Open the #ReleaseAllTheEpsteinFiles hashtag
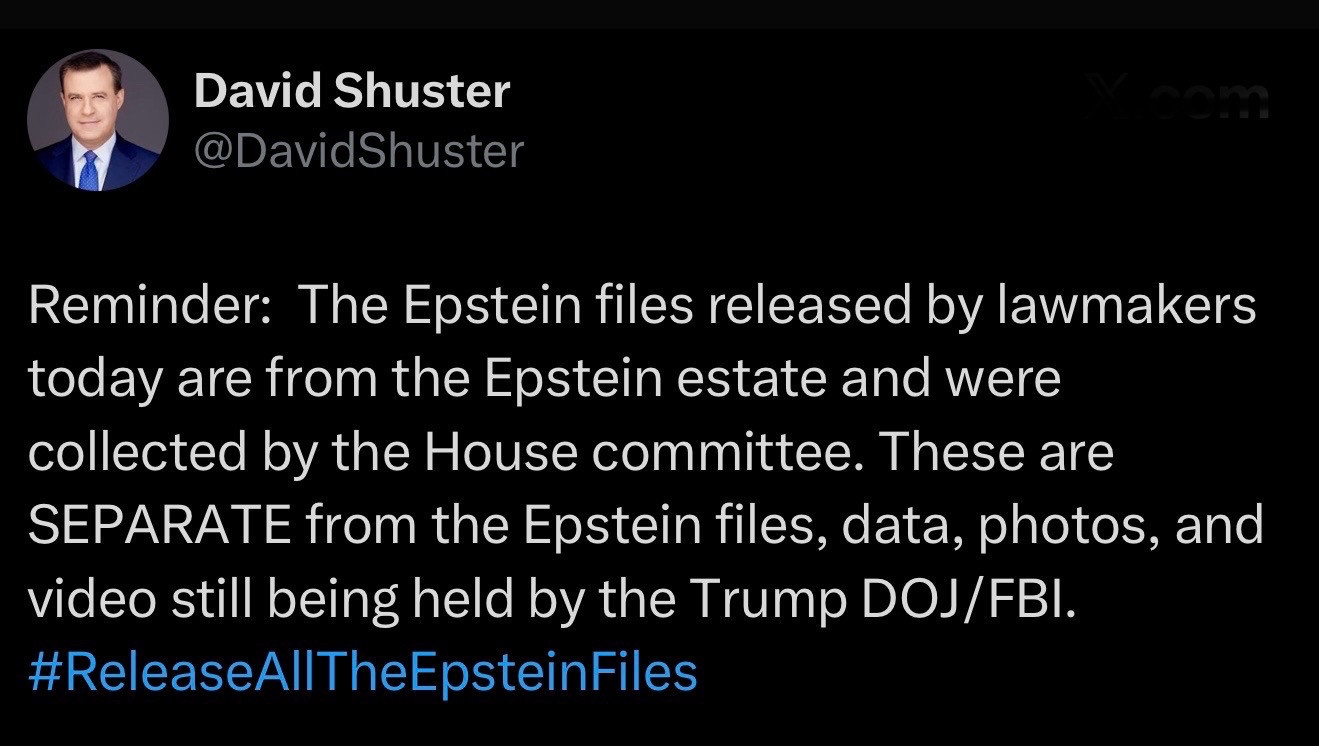This screenshot has width=1319, height=746. (x=362, y=672)
